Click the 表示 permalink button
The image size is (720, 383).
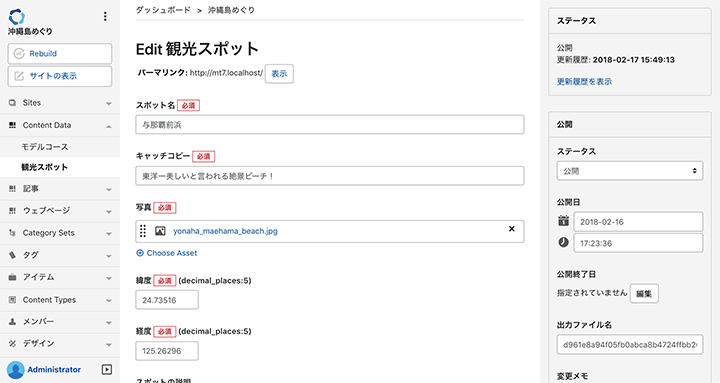tap(279, 74)
